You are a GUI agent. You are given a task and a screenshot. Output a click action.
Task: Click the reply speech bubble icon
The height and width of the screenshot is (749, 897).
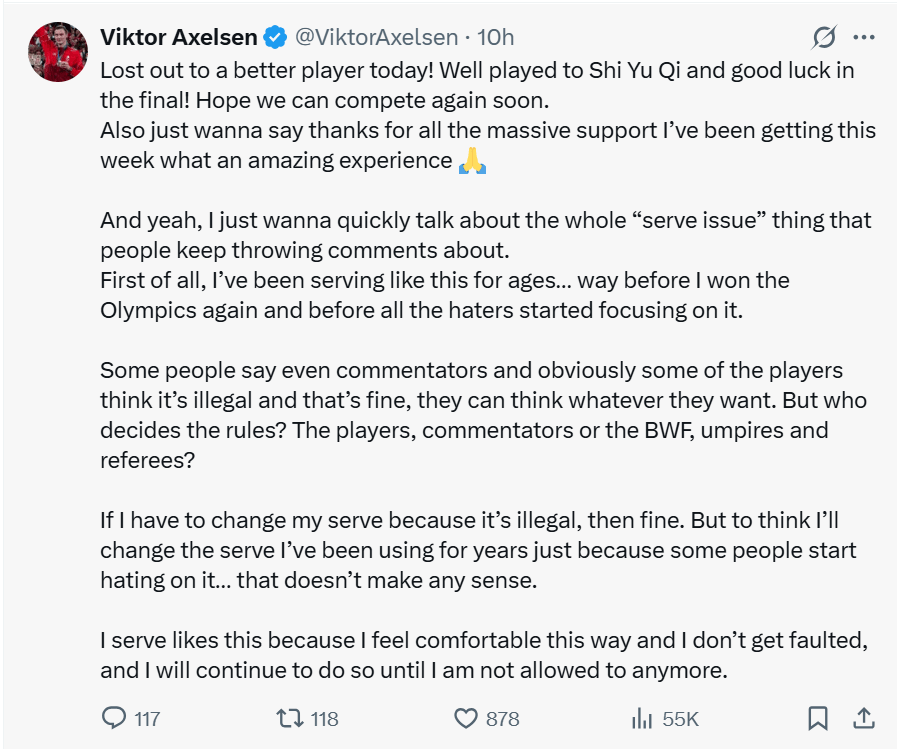(x=115, y=718)
